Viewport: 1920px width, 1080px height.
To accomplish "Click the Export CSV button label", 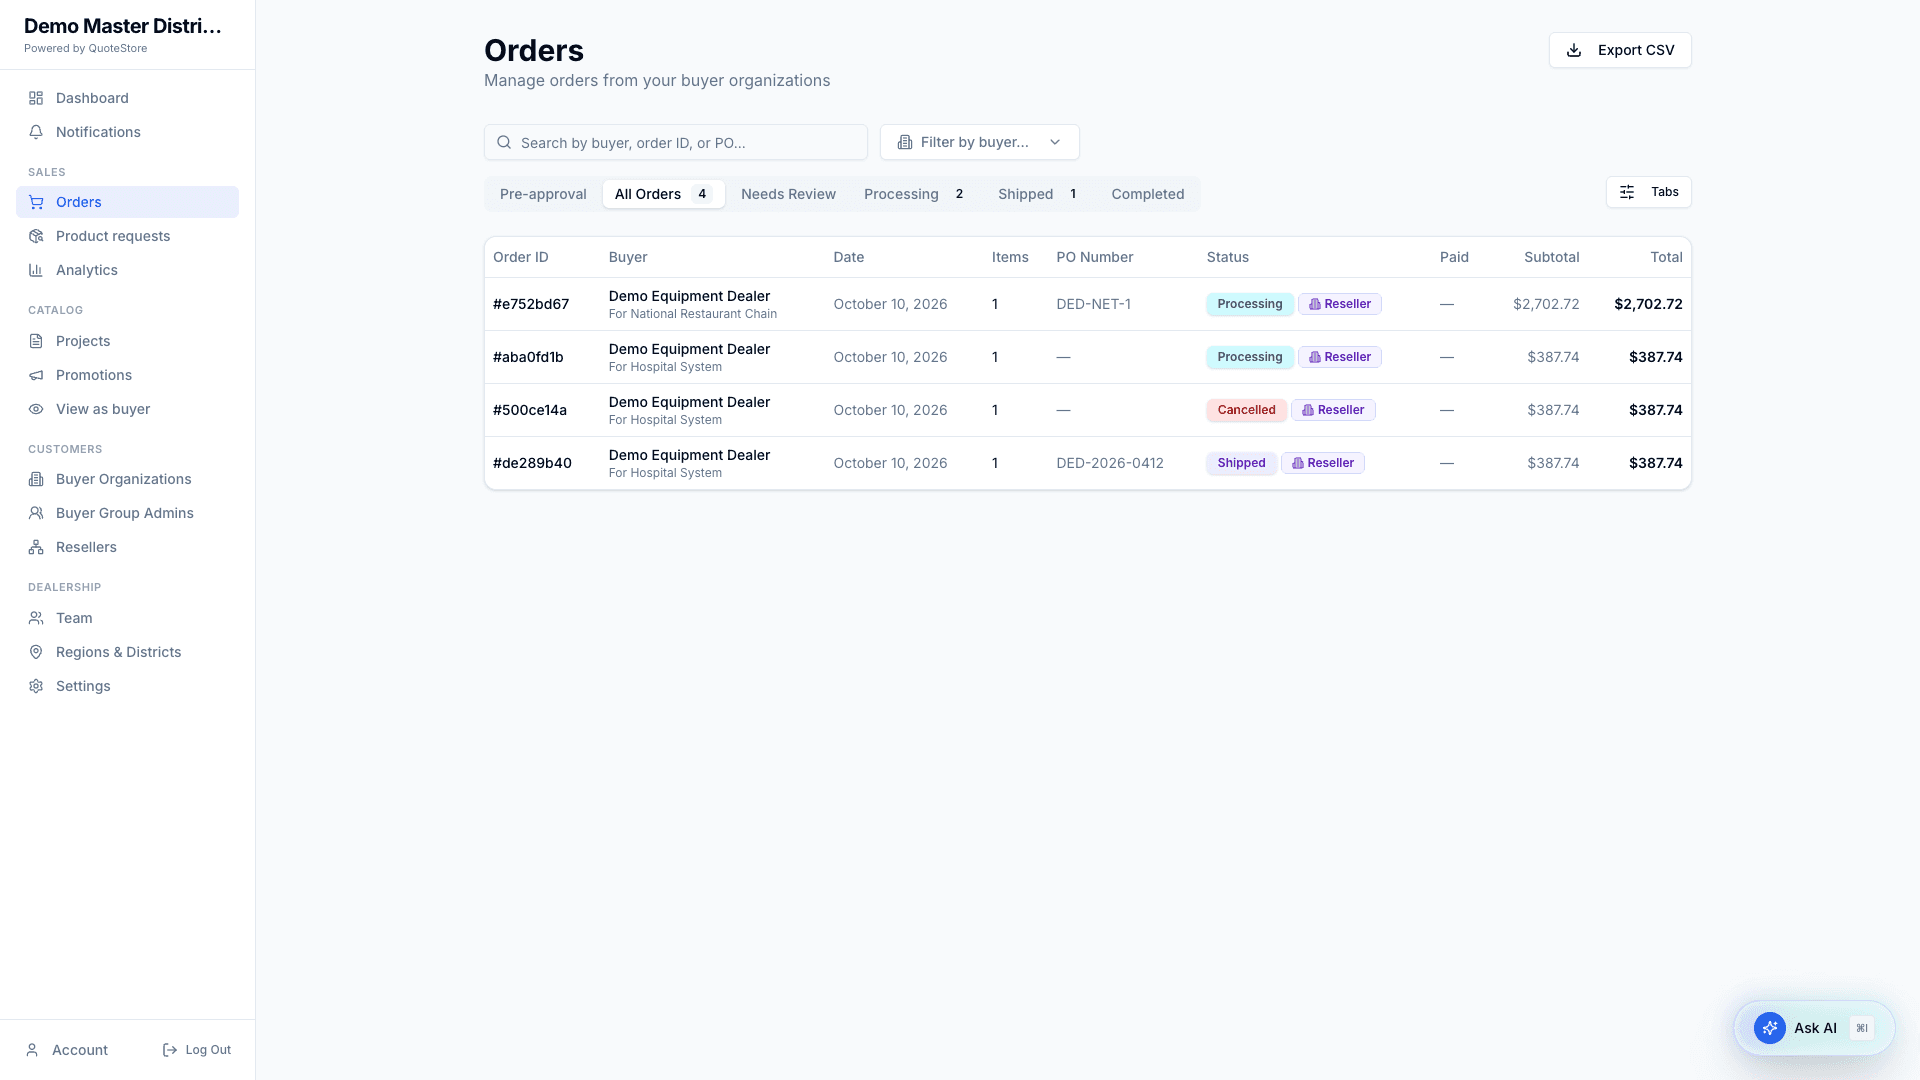I will click(x=1636, y=50).
